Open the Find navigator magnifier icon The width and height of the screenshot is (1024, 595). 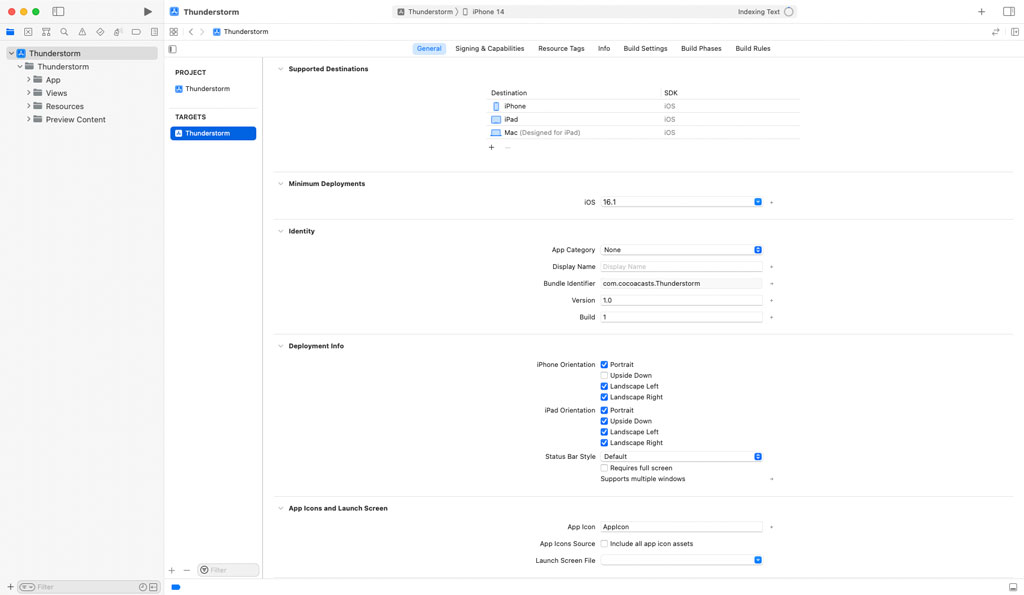click(64, 32)
